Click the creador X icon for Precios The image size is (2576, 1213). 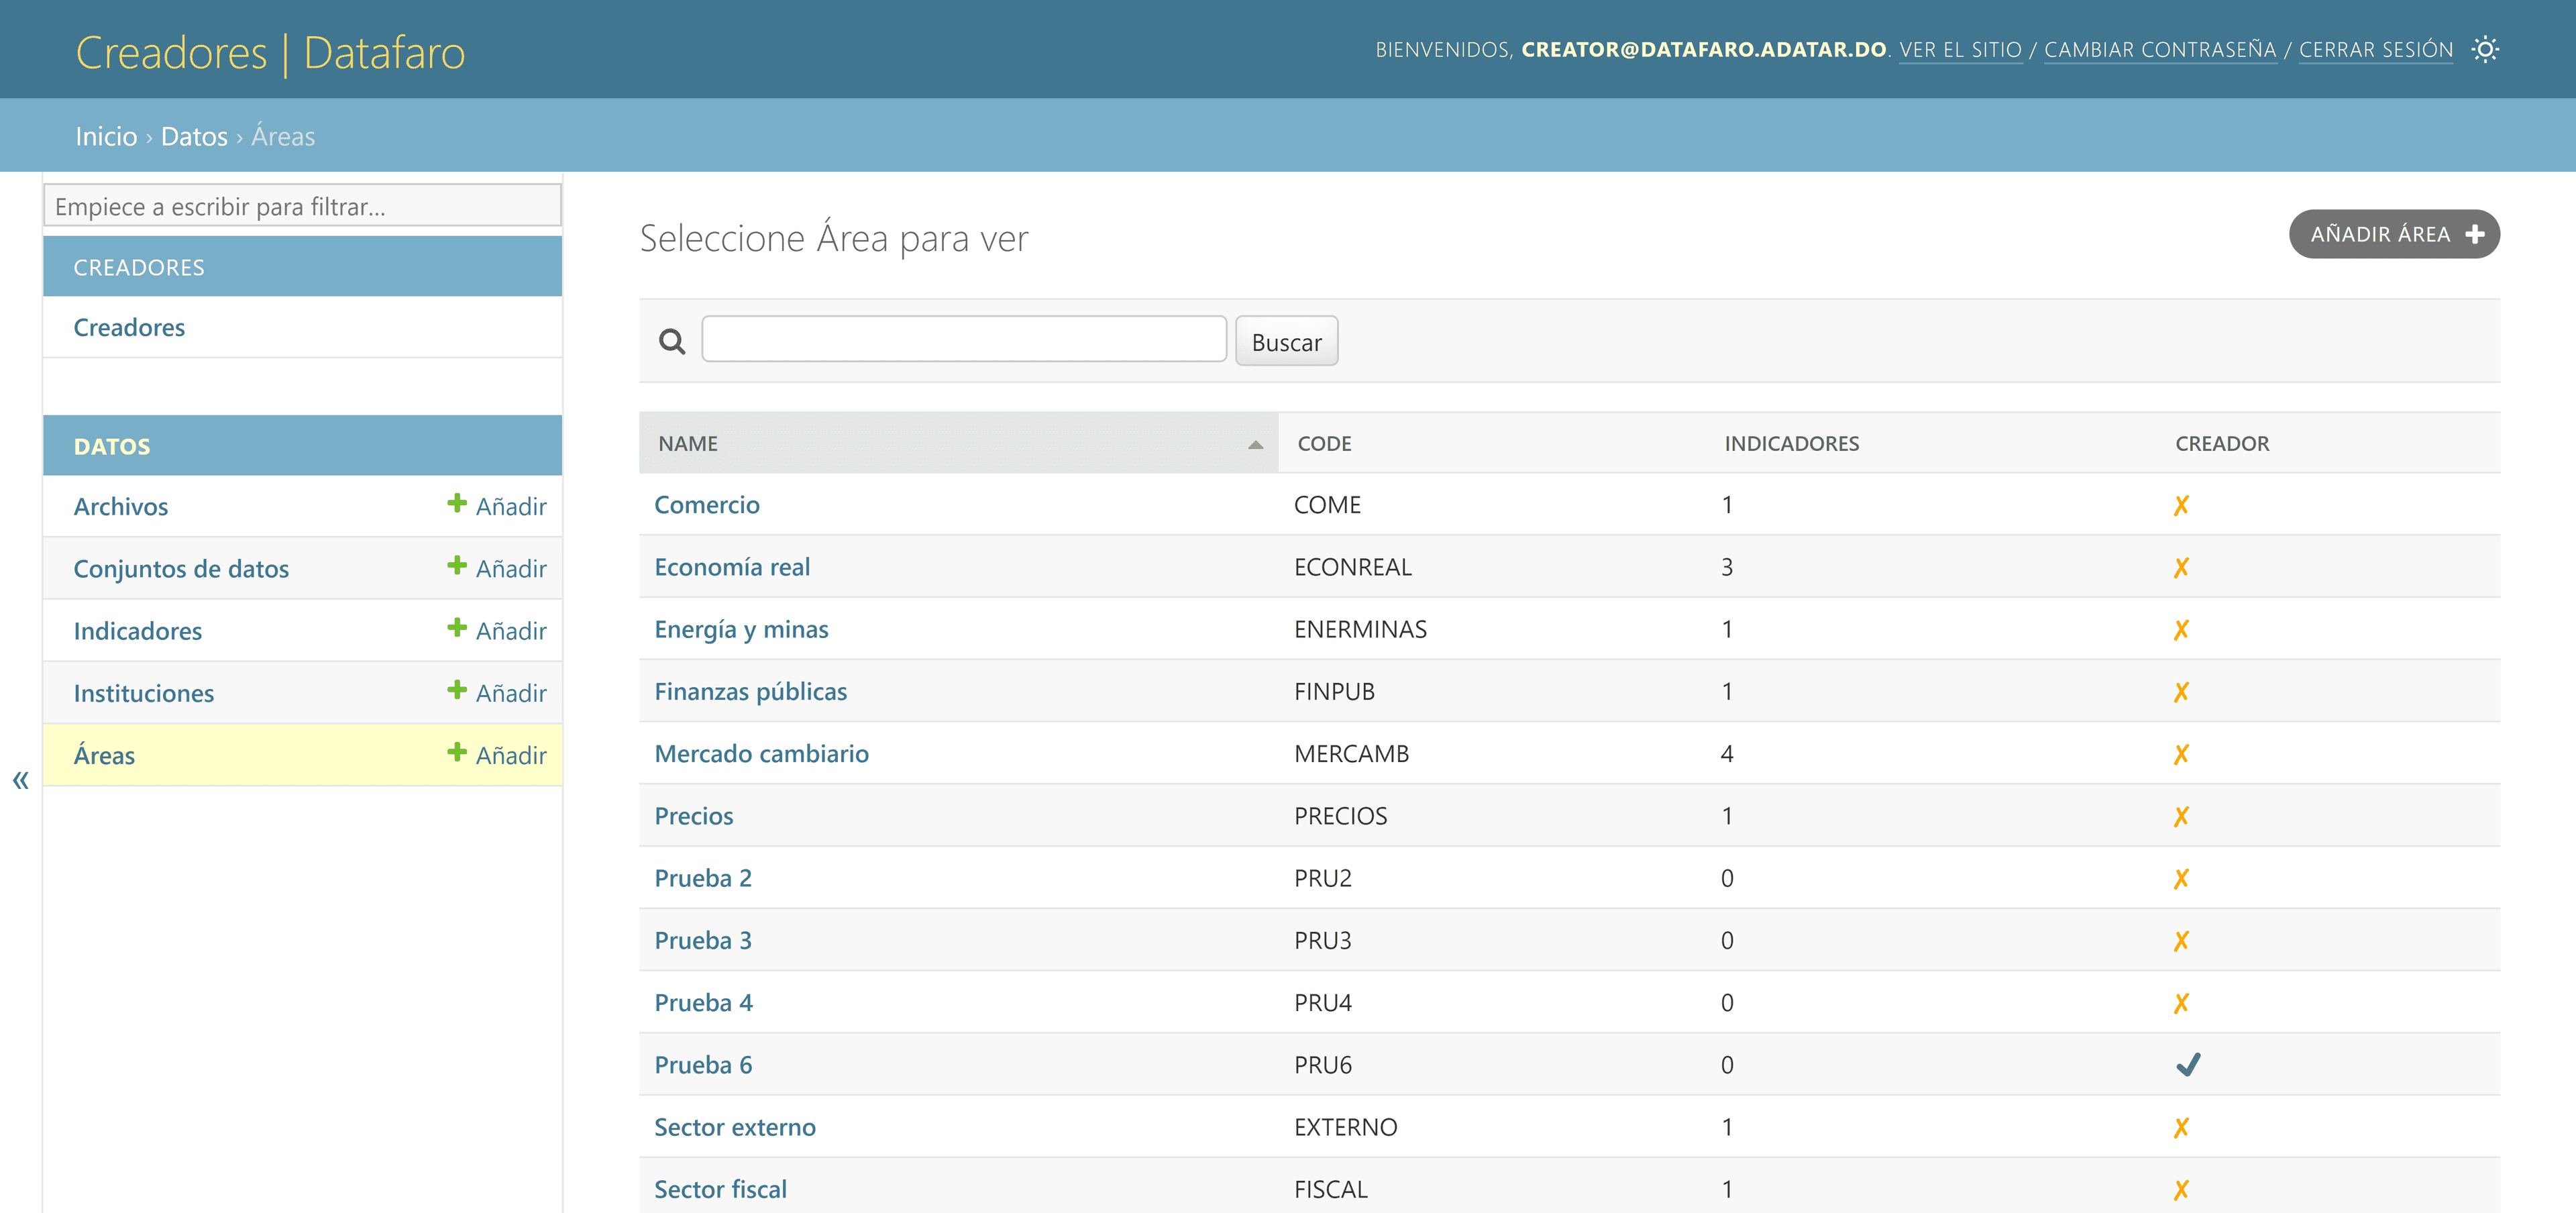[x=2181, y=816]
